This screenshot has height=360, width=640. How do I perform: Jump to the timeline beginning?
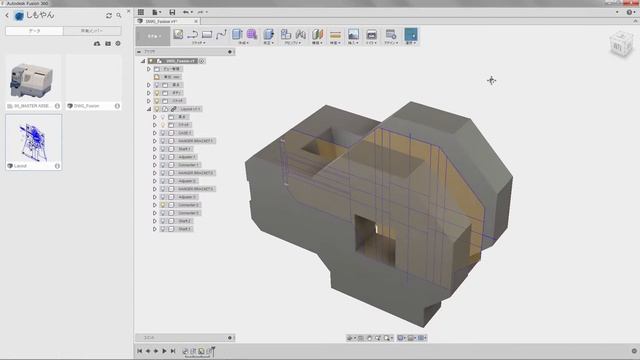point(140,351)
